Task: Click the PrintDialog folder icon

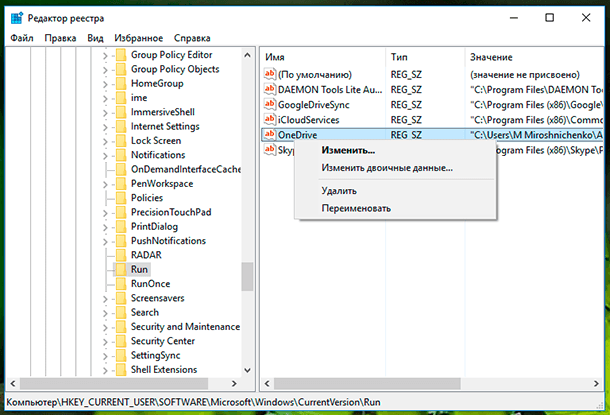Action: click(121, 226)
